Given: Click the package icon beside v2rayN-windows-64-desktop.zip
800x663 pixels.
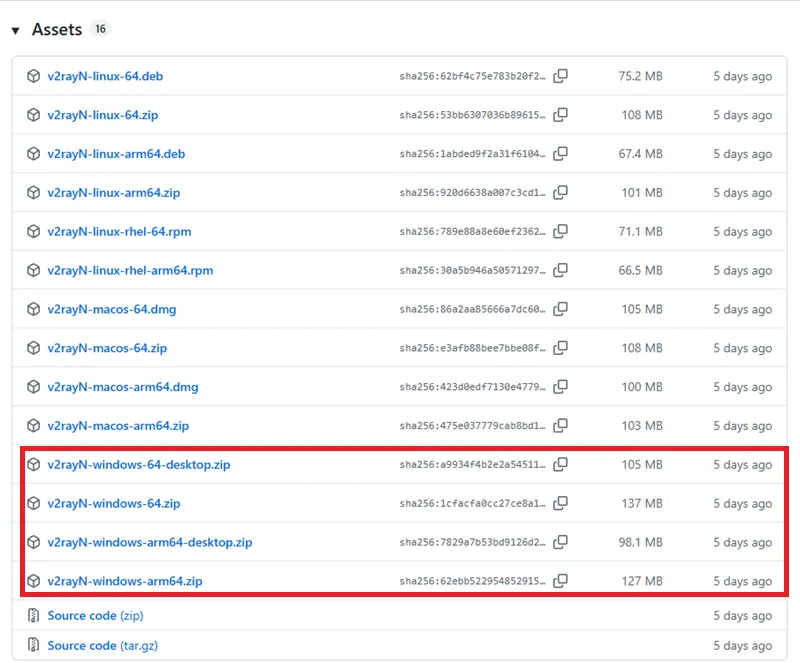Looking at the screenshot, I should 32,464.
